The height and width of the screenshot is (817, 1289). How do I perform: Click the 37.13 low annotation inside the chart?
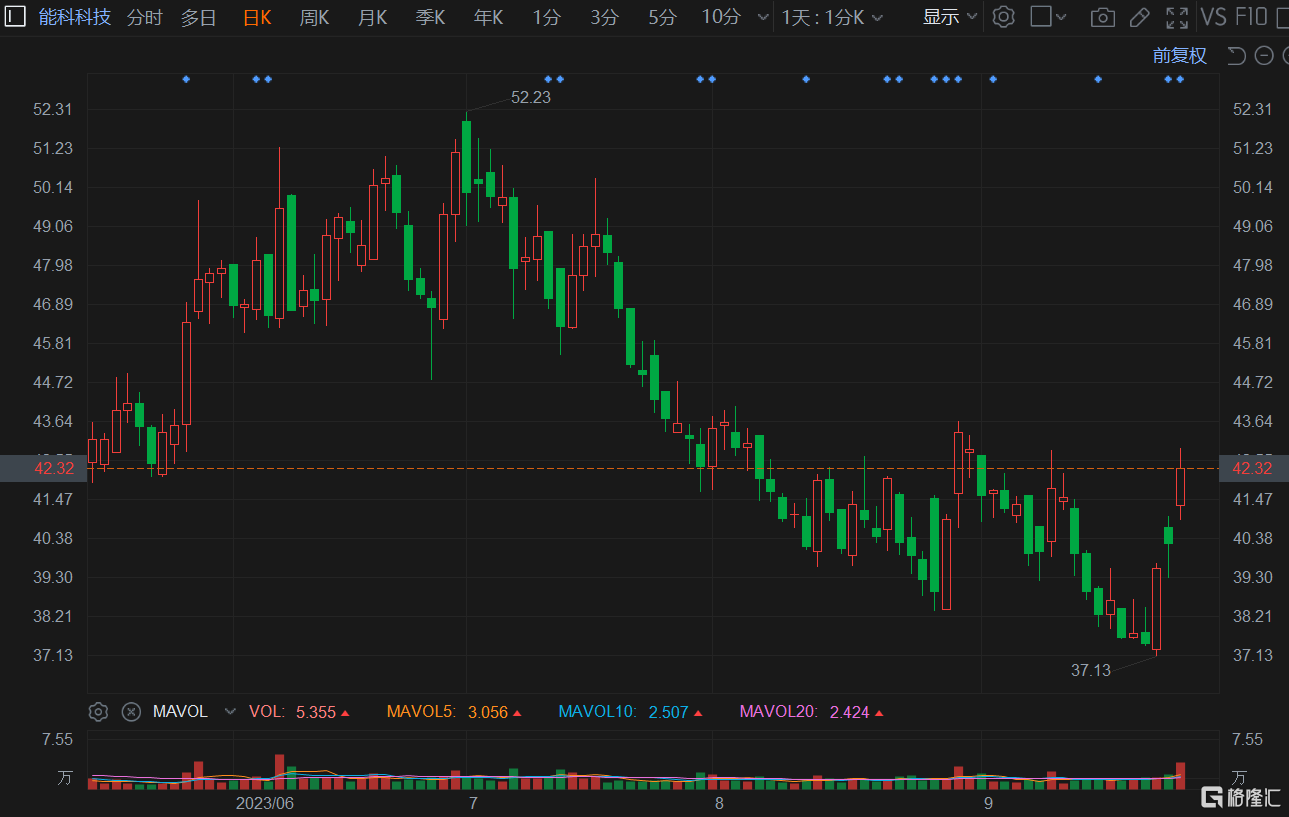tap(1091, 670)
